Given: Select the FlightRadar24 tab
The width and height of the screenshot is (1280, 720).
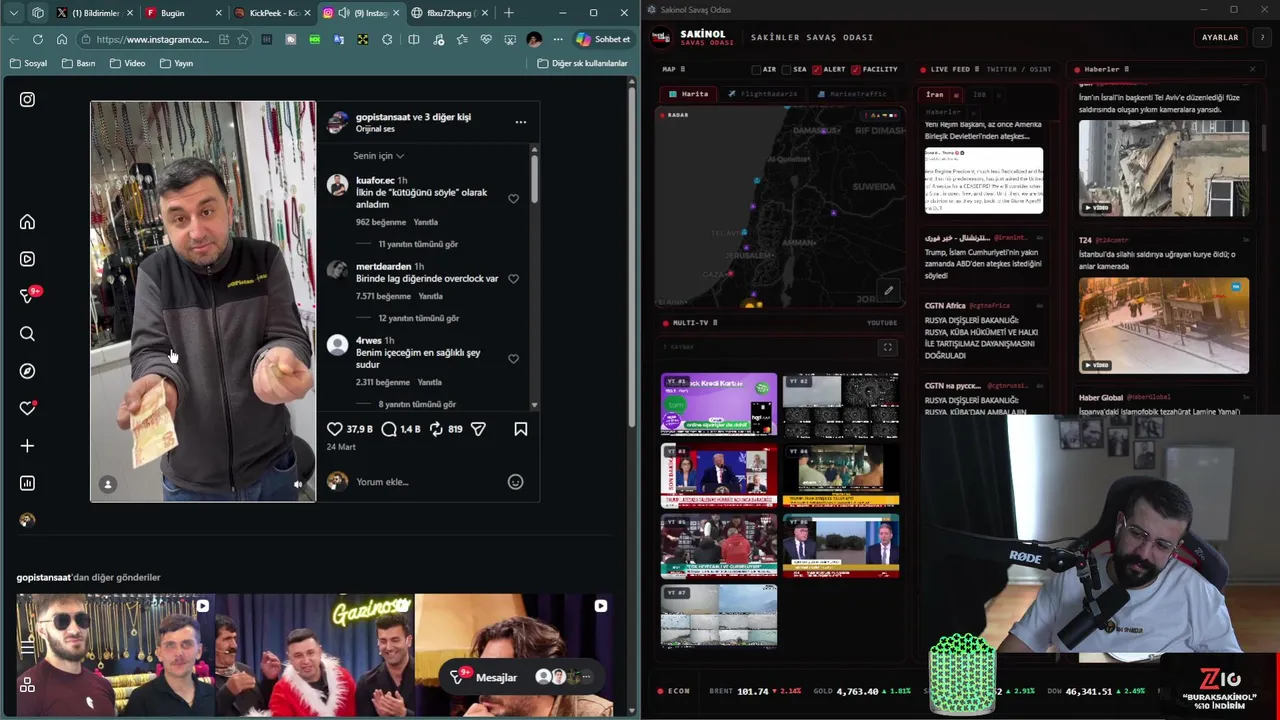Looking at the screenshot, I should point(762,94).
